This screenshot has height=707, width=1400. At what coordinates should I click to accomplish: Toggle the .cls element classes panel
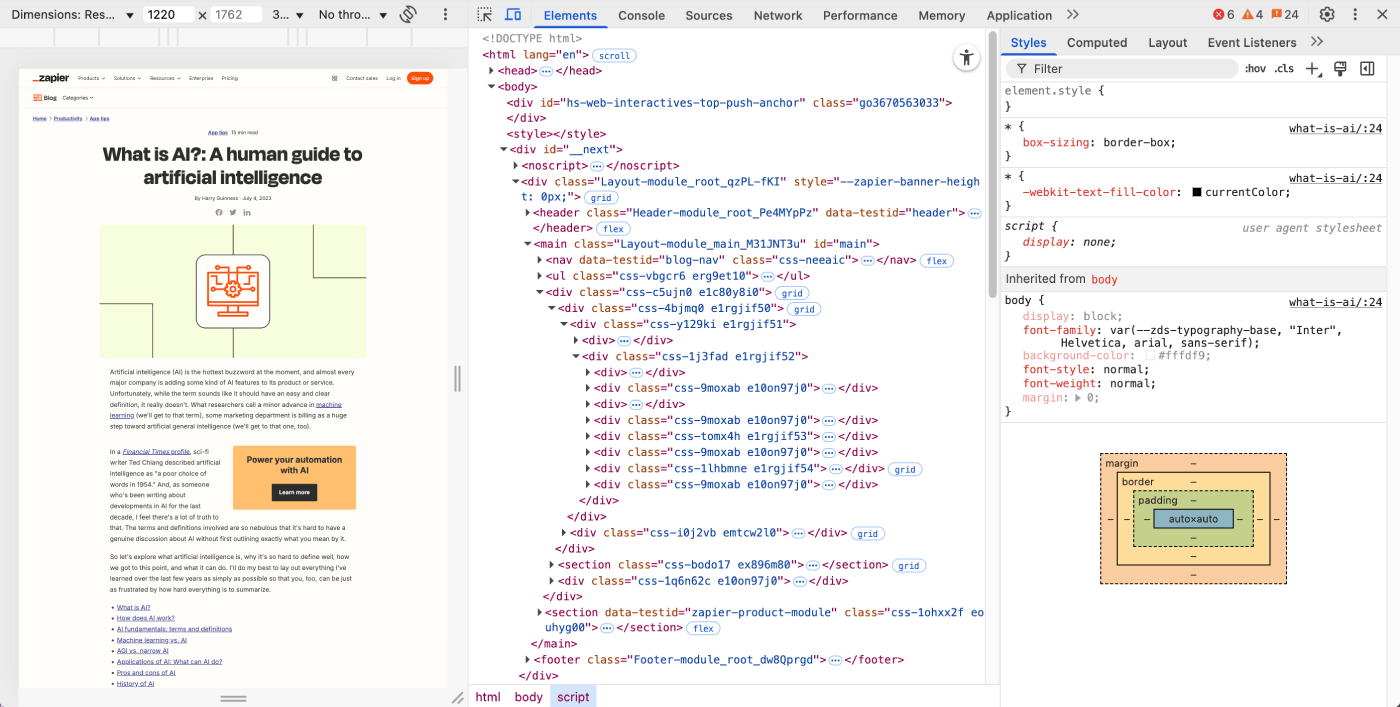pyautogui.click(x=1284, y=69)
